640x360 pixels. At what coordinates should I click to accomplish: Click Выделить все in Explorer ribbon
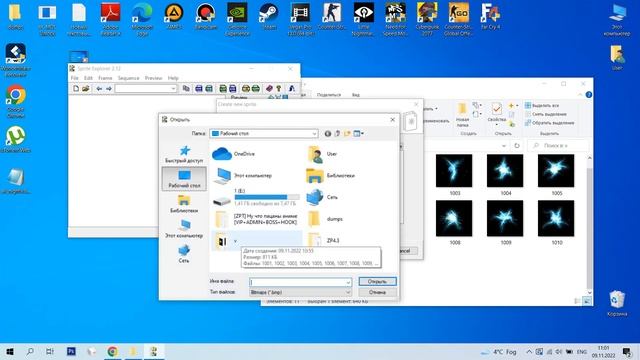(x=542, y=105)
